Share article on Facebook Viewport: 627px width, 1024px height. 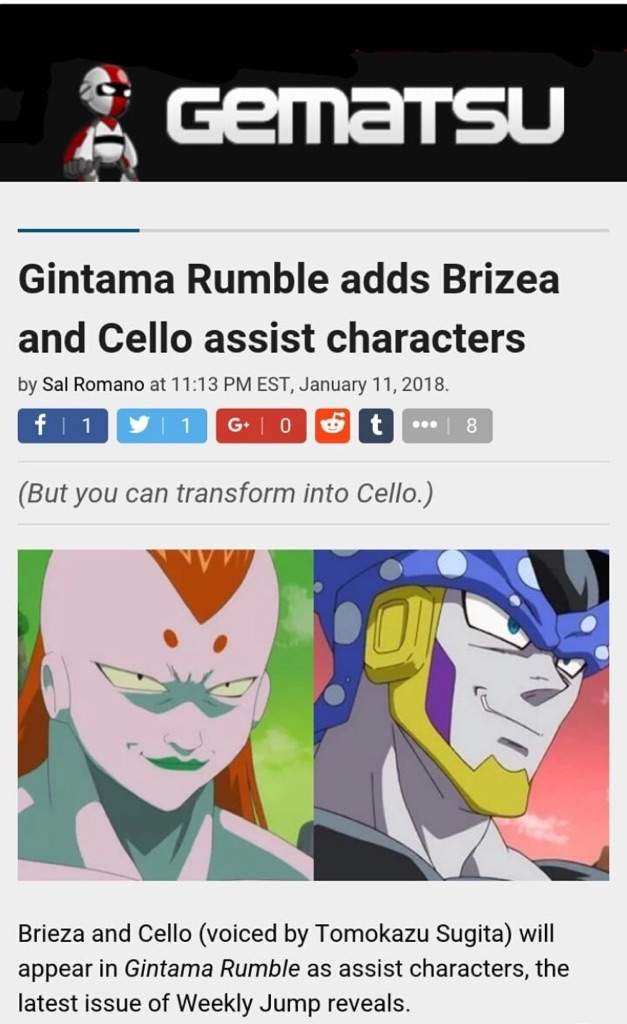[63, 426]
